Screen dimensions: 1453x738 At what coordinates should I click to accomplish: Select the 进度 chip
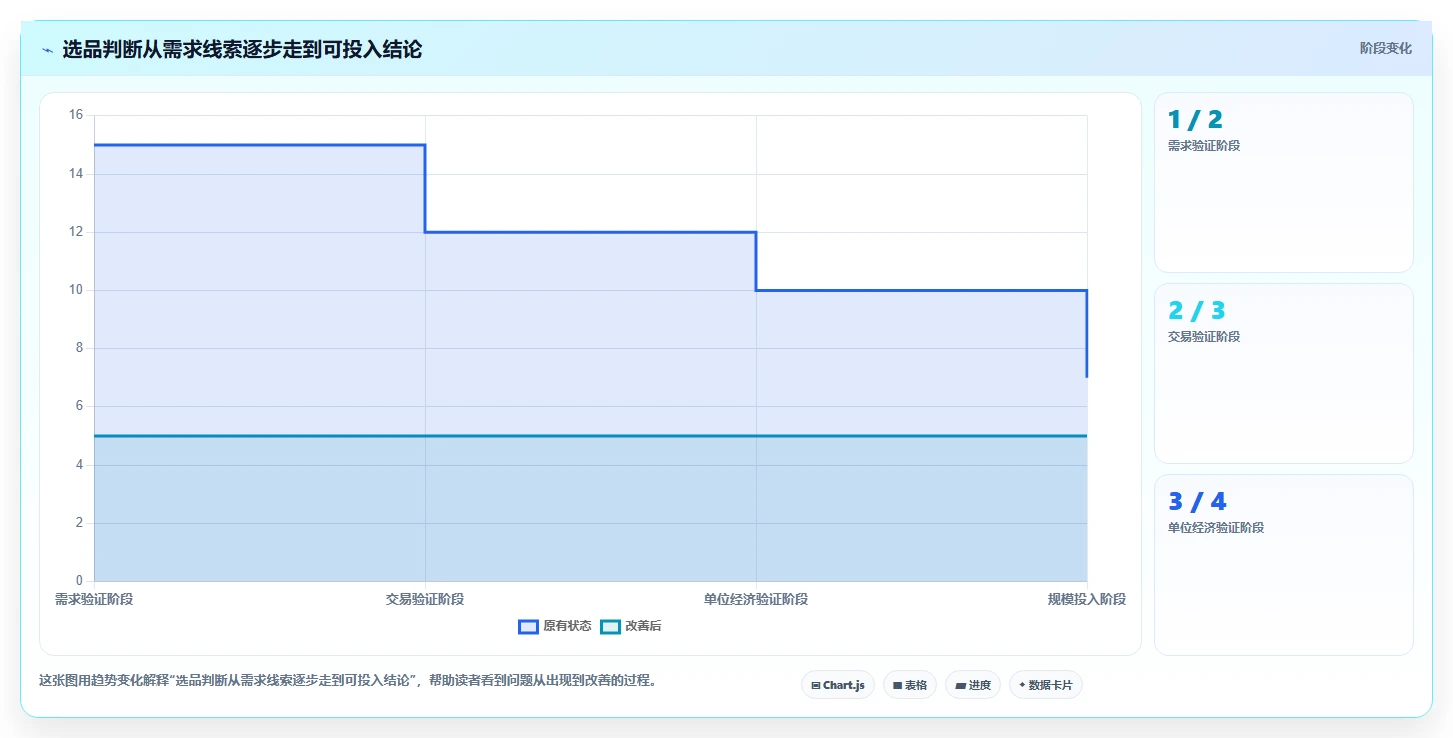973,685
